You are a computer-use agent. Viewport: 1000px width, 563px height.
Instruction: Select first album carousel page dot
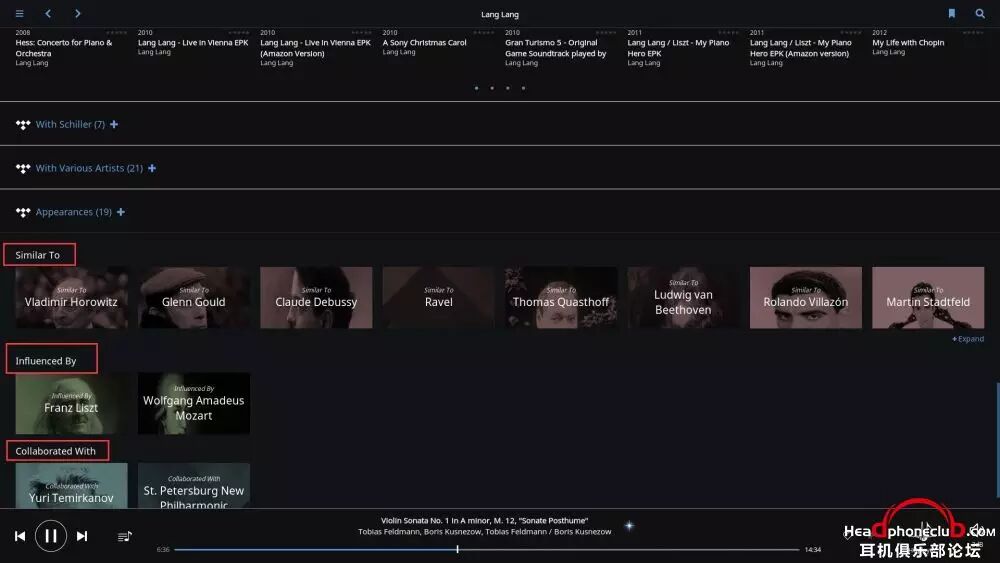[x=476, y=88]
